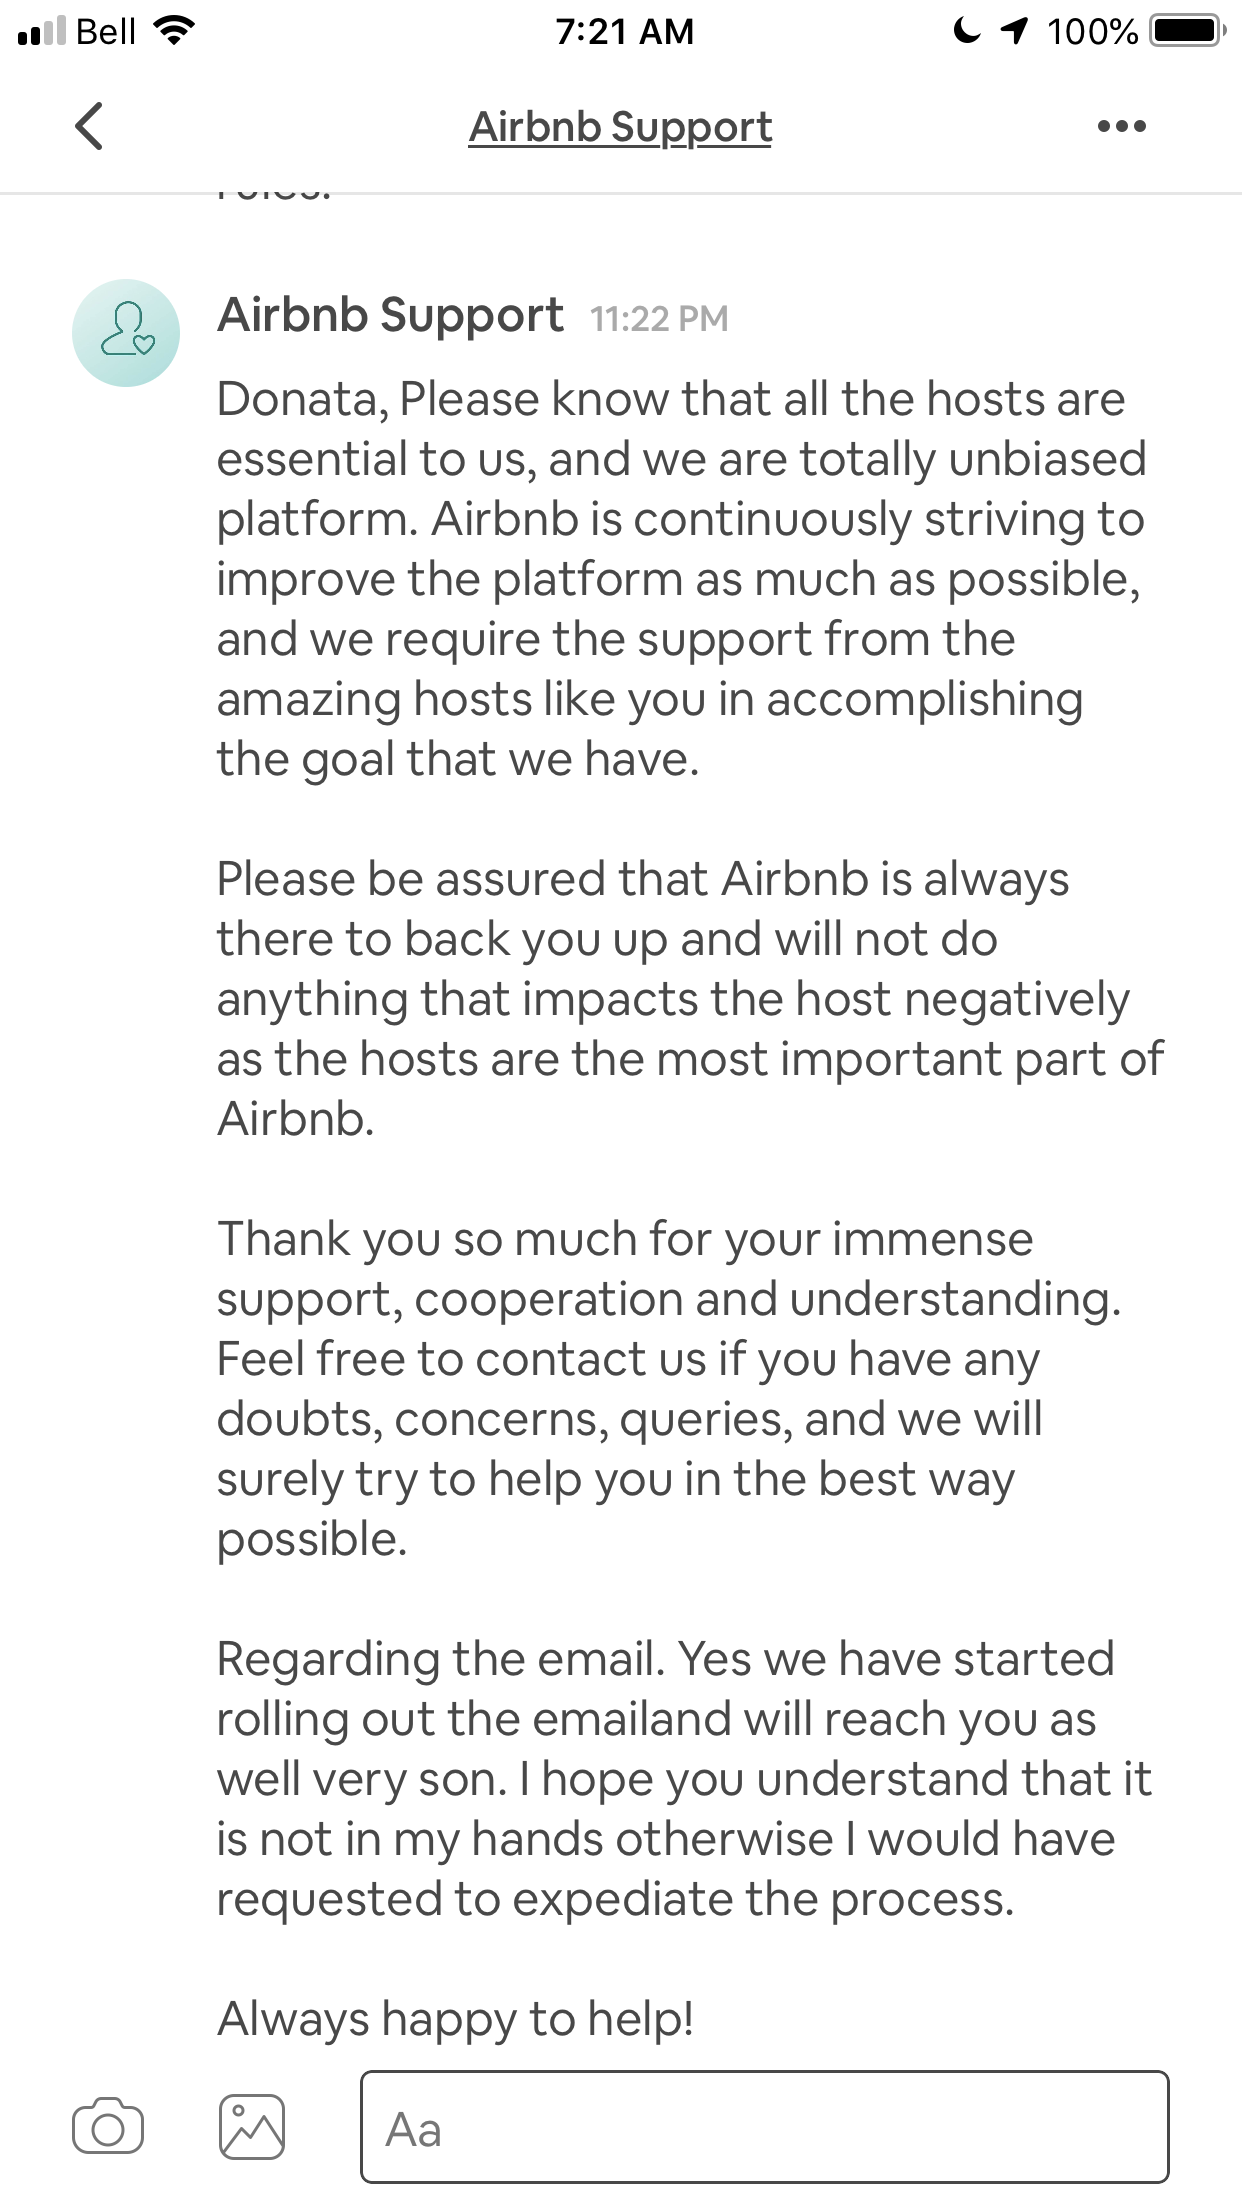Tap the location services arrow icon
1242x2208 pixels.
click(x=1014, y=31)
